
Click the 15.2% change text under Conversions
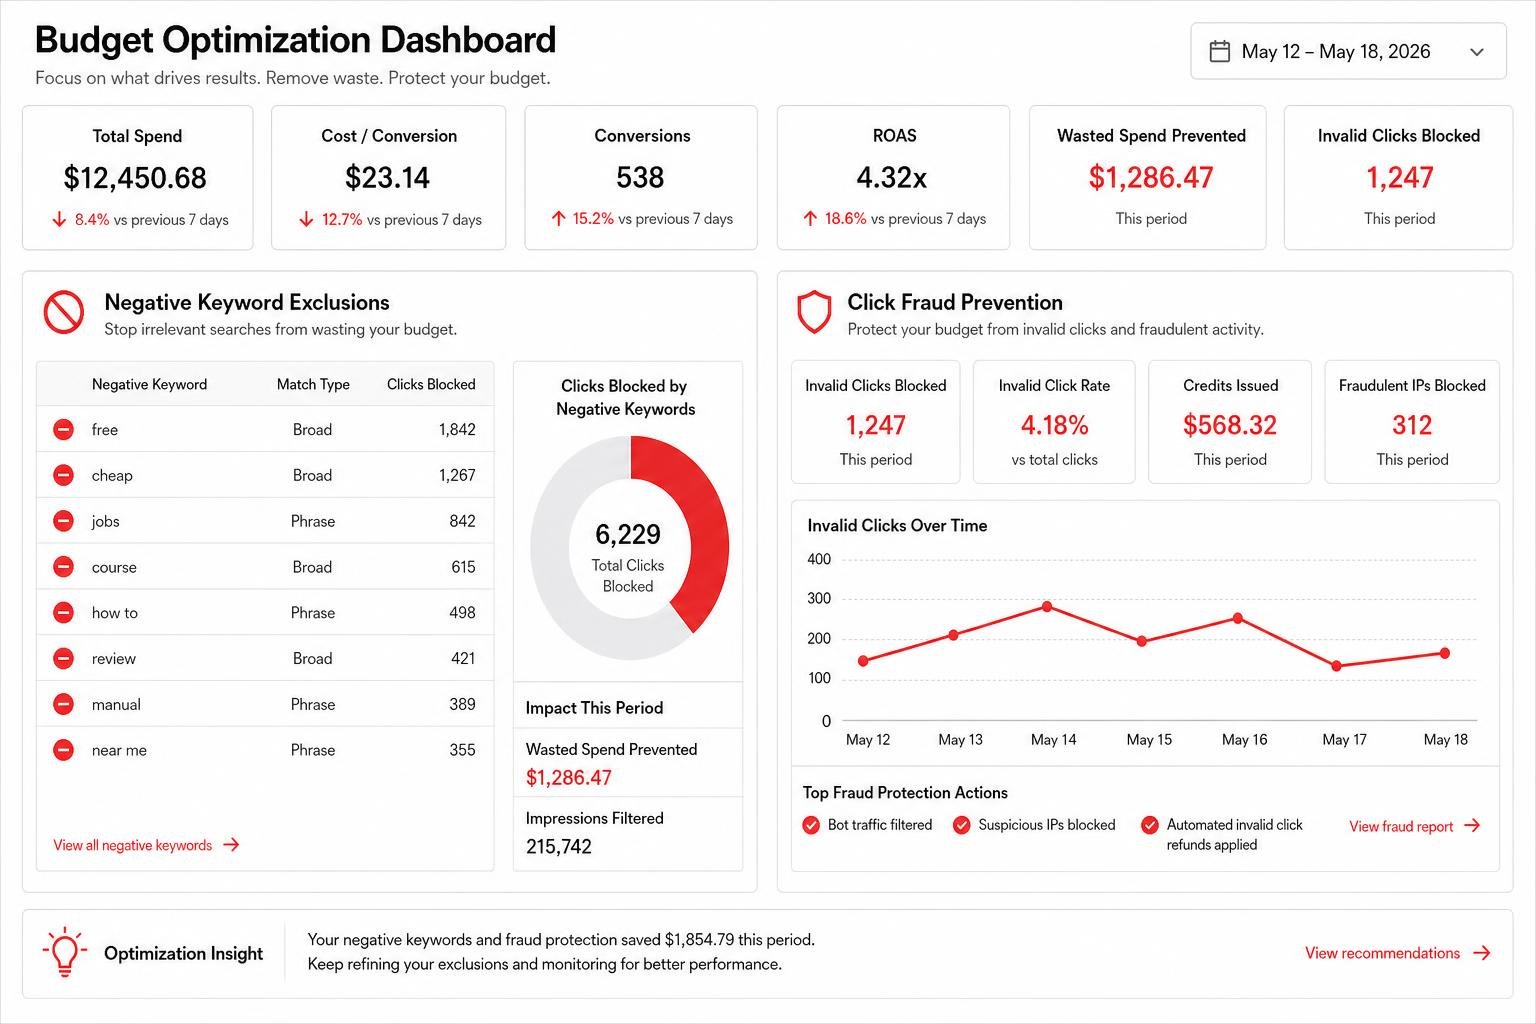593,218
